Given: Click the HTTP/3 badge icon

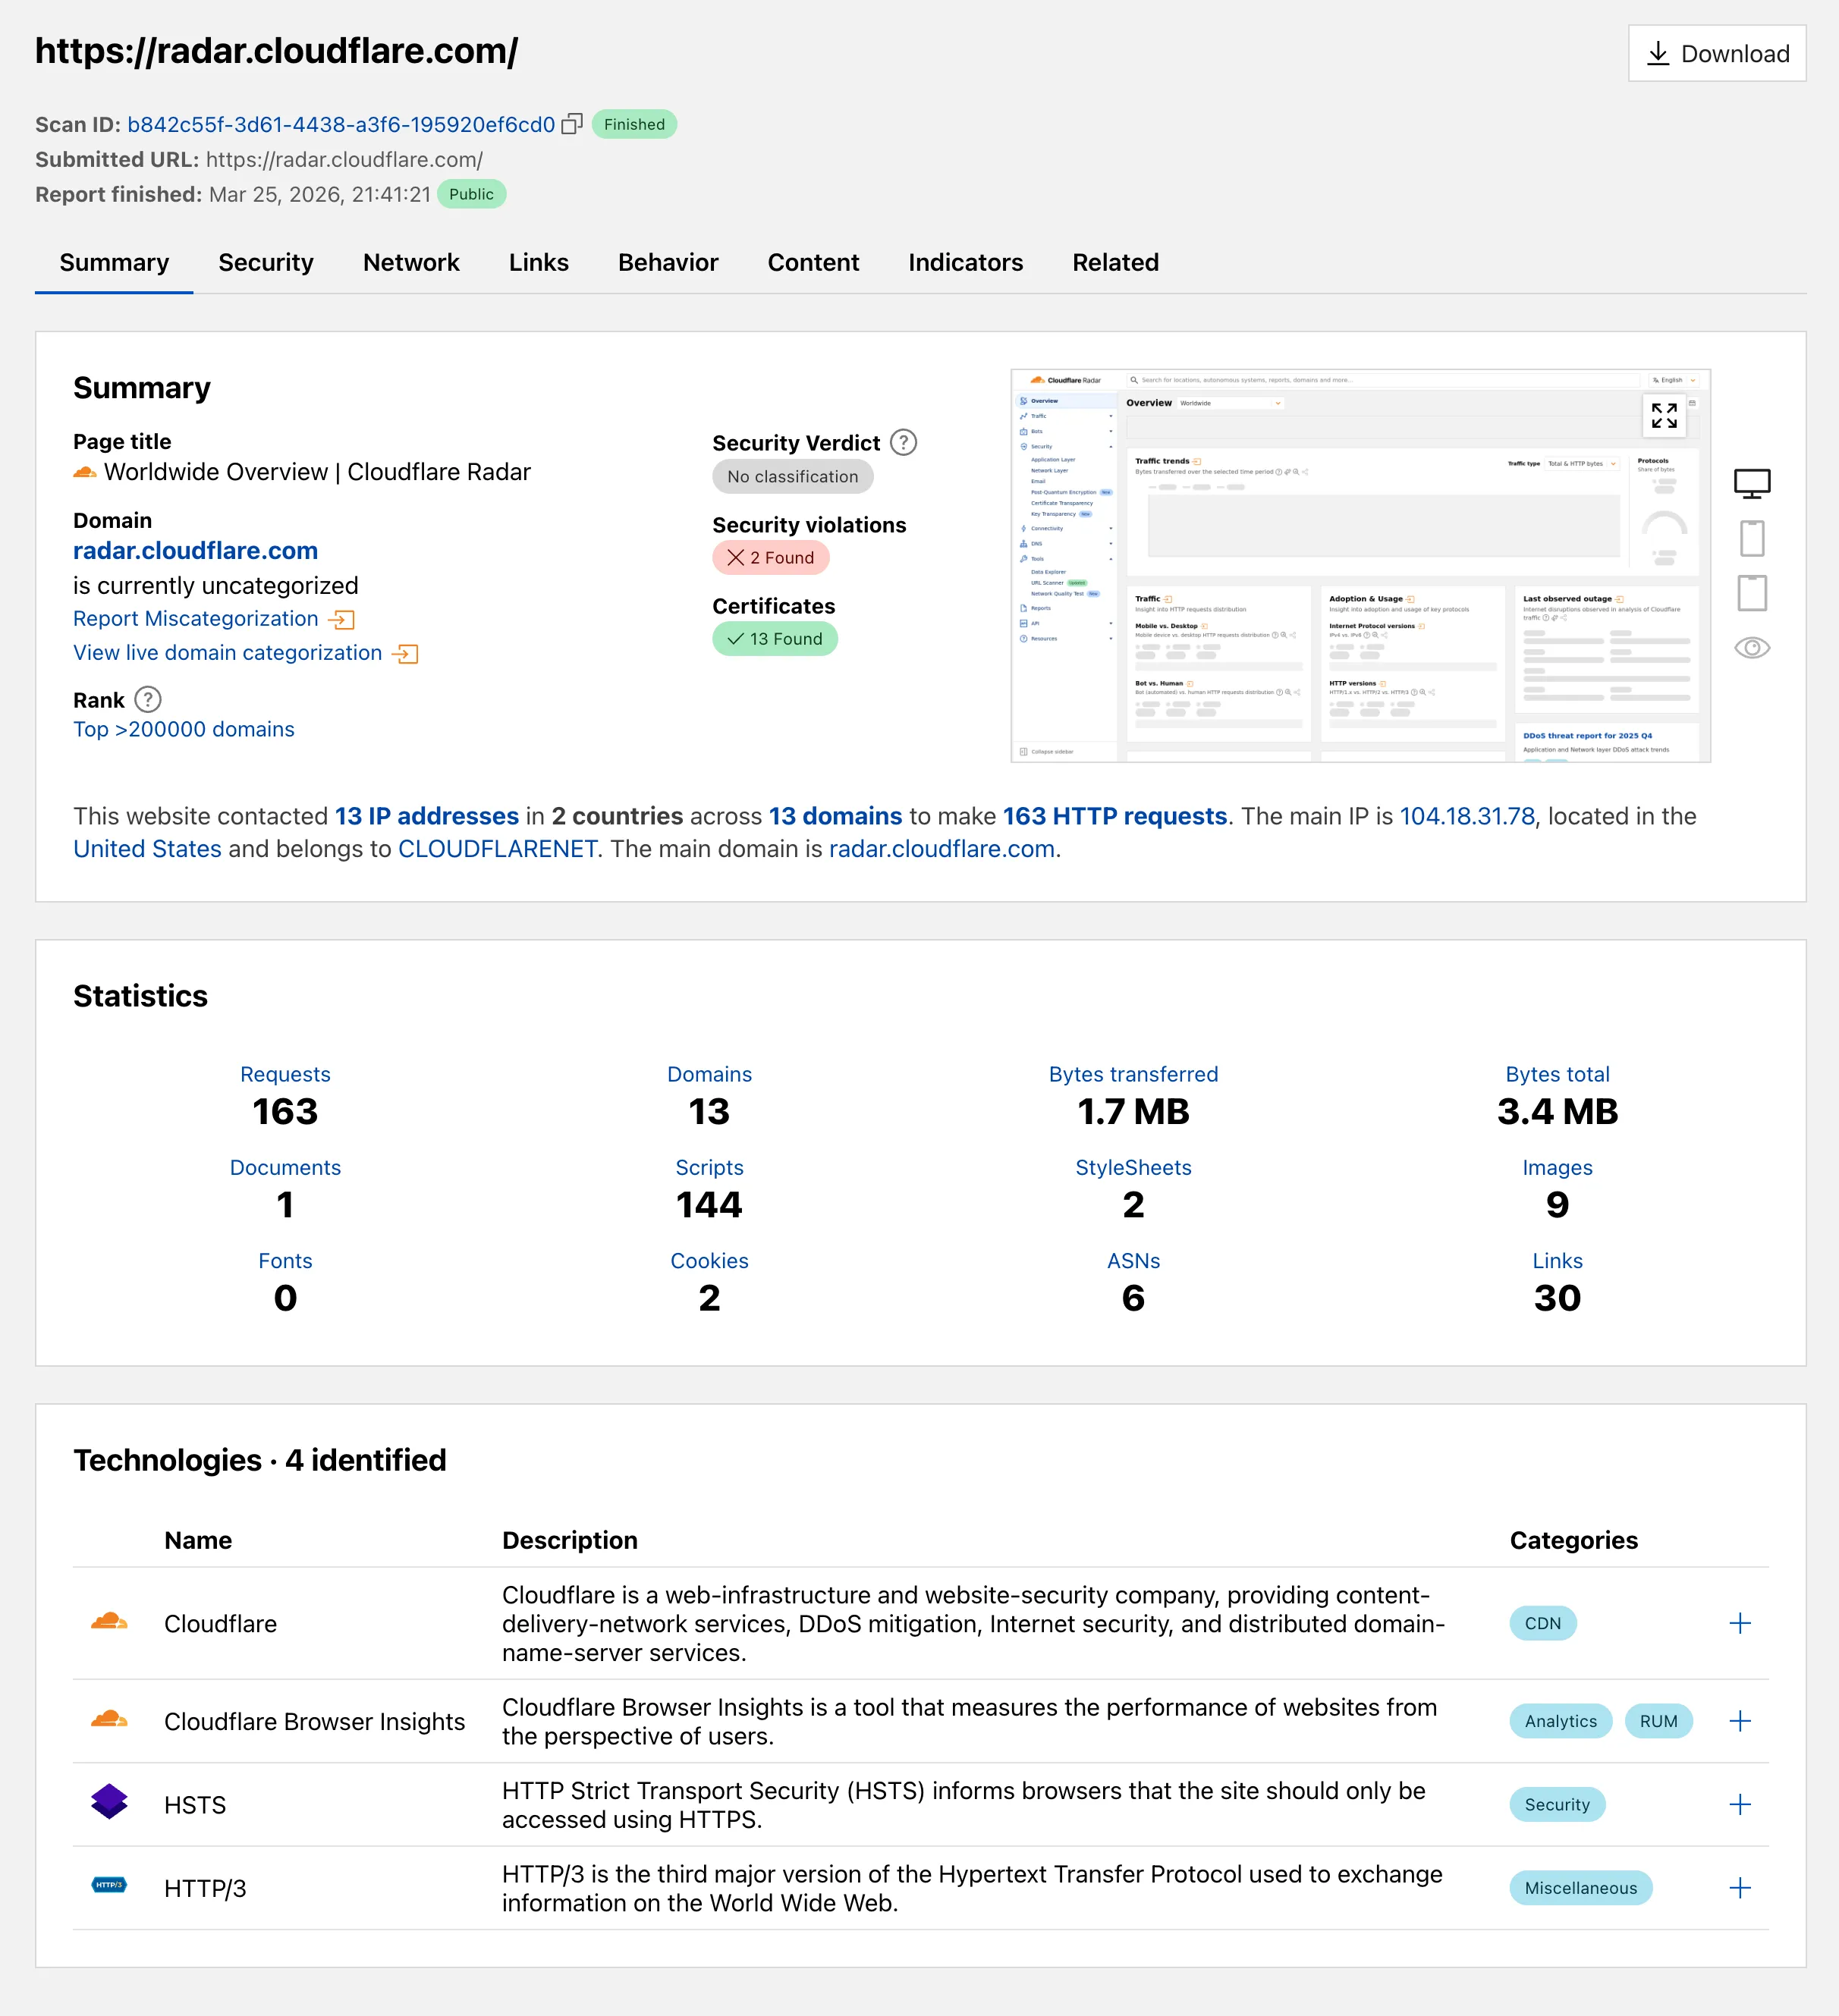Looking at the screenshot, I should pos(109,1886).
